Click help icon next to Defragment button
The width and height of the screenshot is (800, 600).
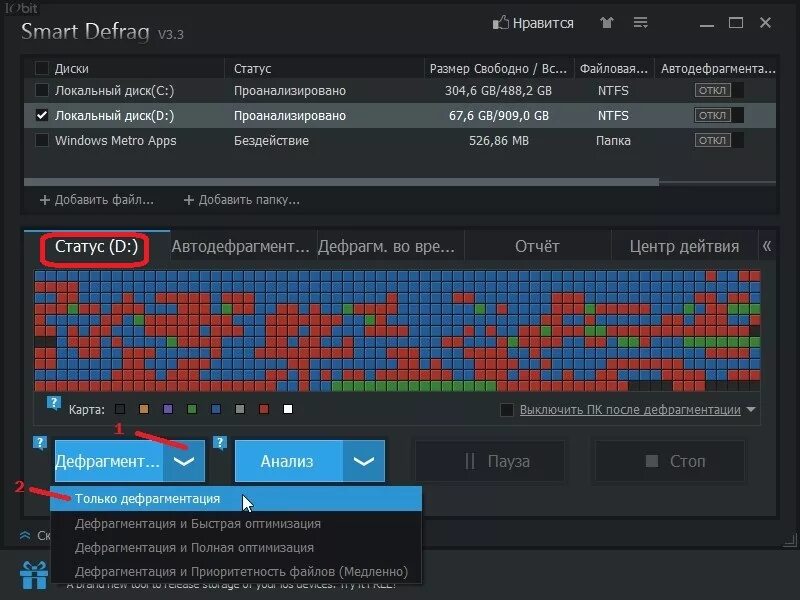point(40,442)
